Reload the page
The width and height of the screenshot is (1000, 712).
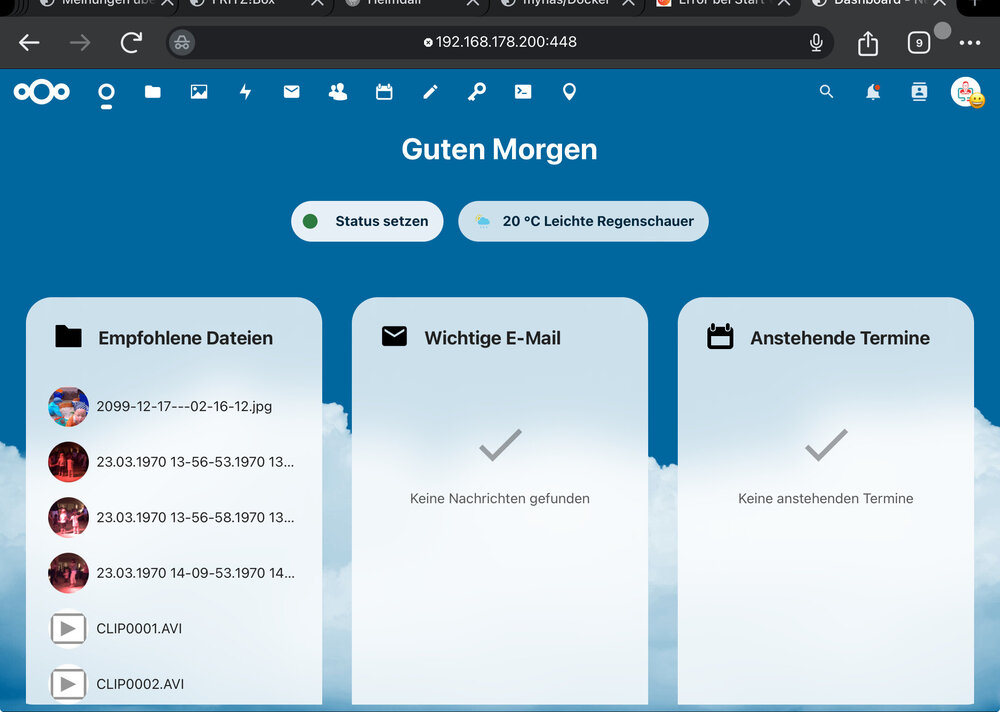(131, 43)
